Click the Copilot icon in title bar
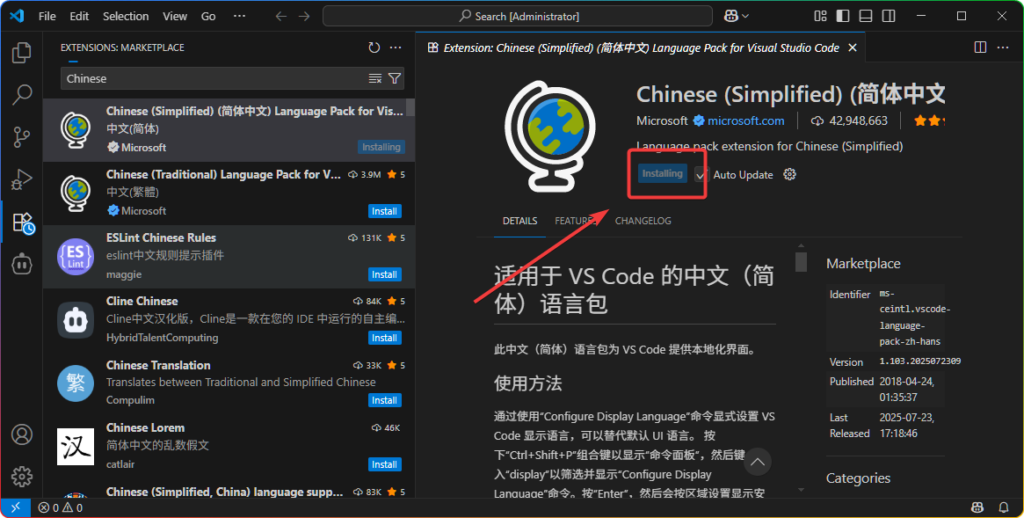The width and height of the screenshot is (1024, 518). click(731, 16)
